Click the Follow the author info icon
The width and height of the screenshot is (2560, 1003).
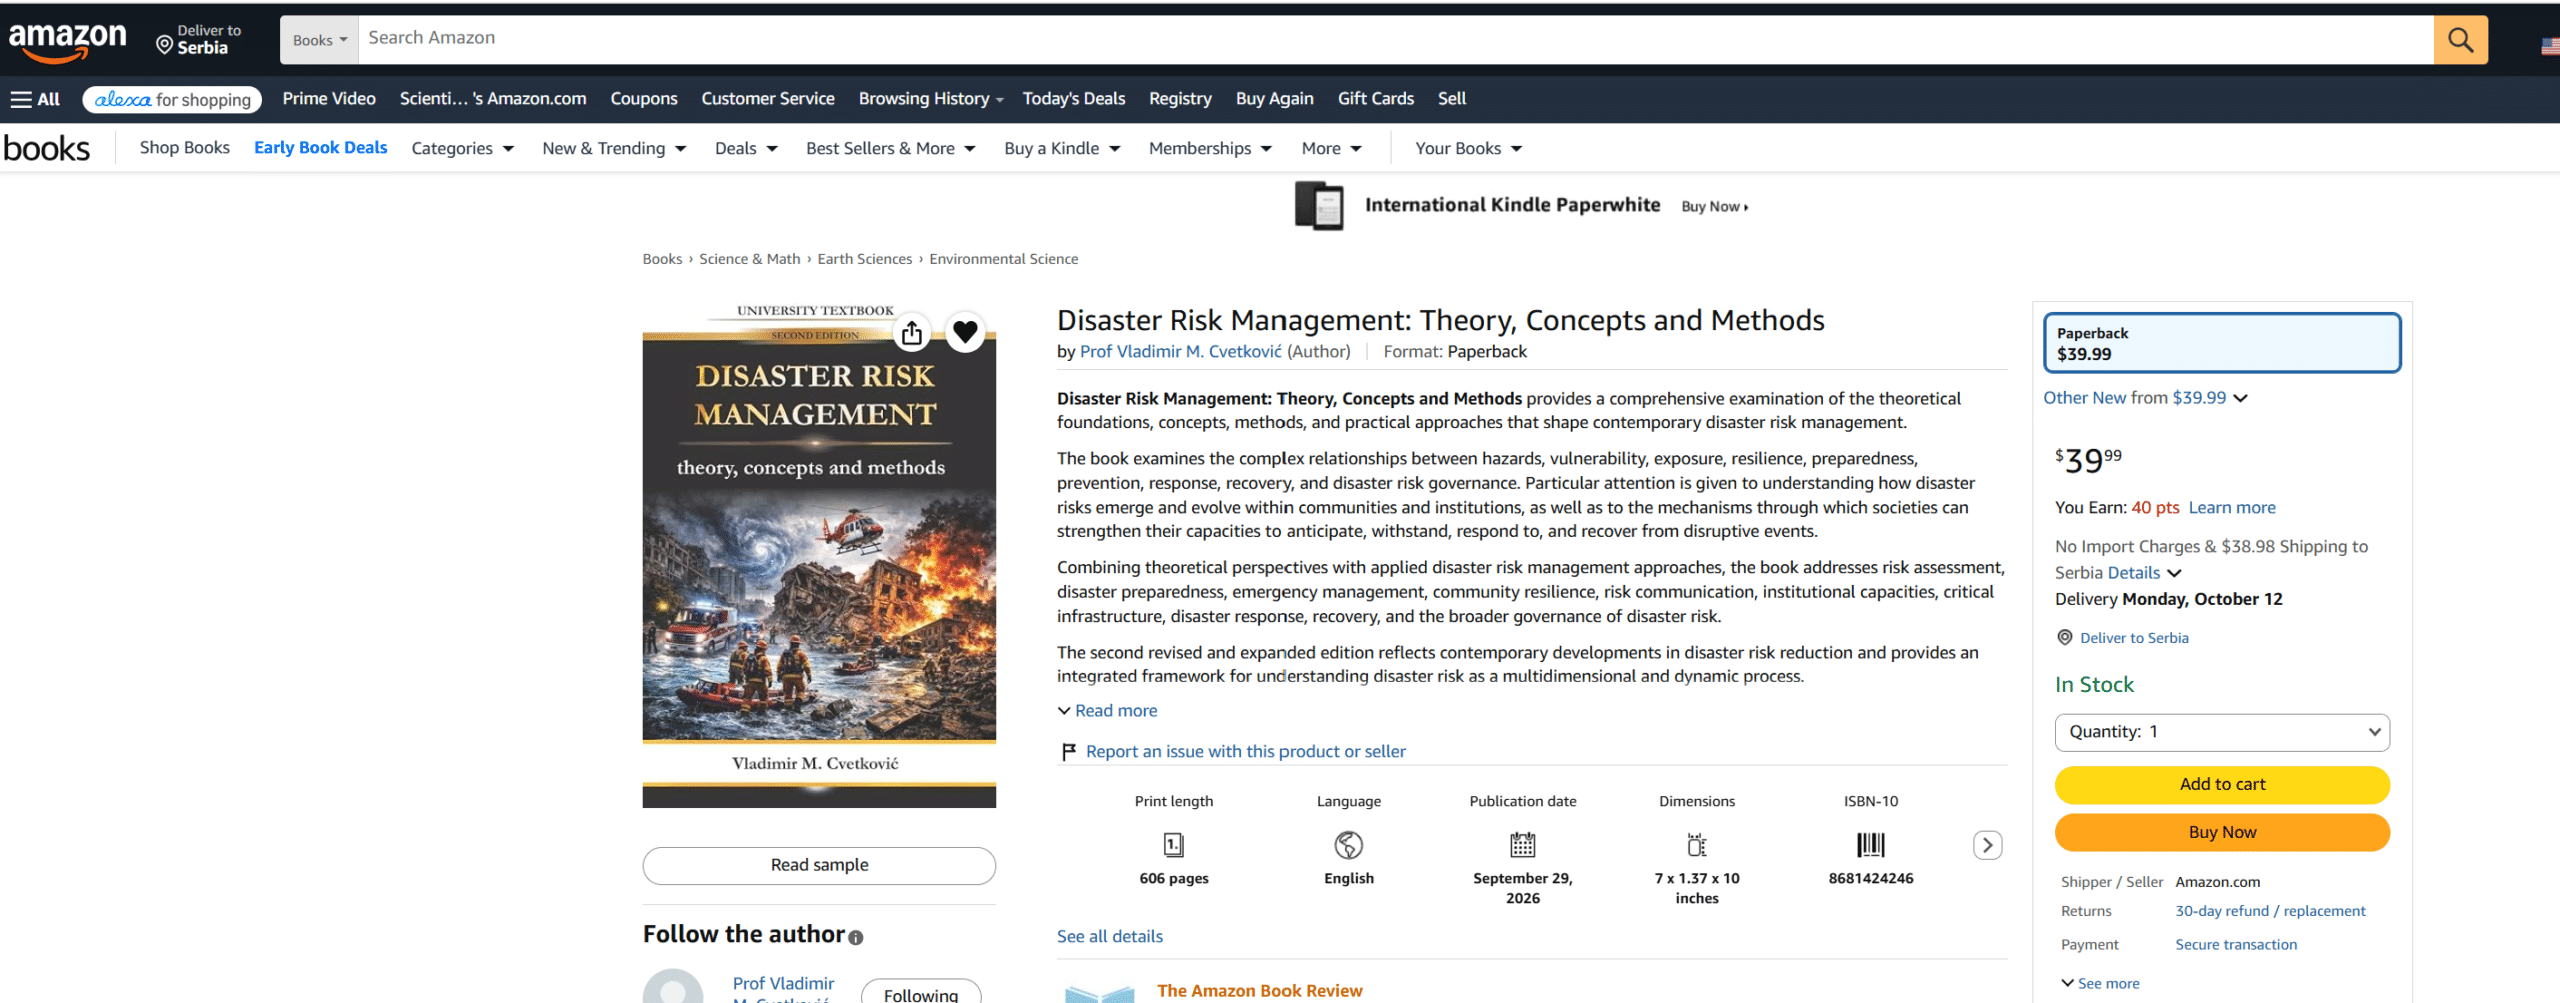coord(856,937)
